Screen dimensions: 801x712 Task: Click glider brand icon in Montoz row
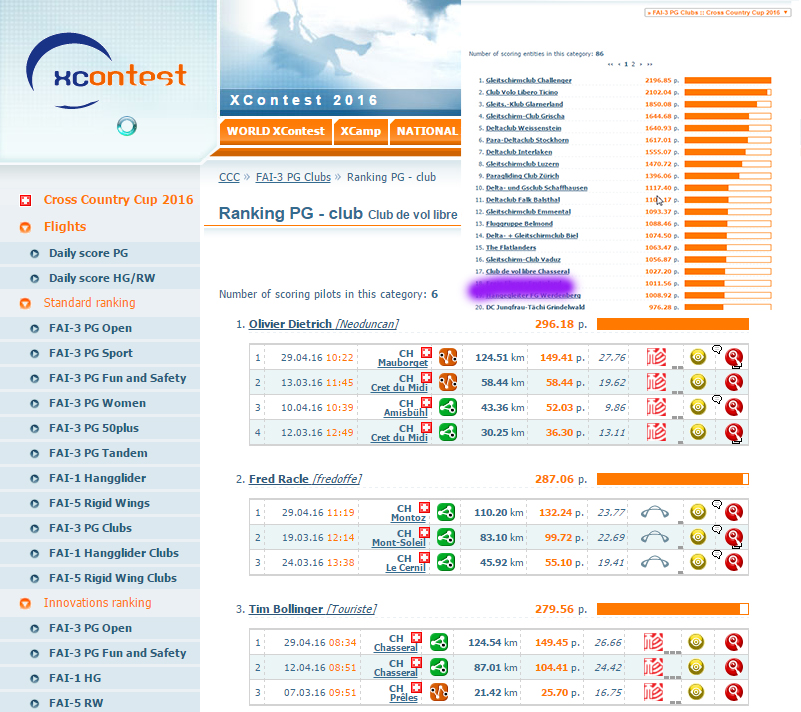pos(655,512)
